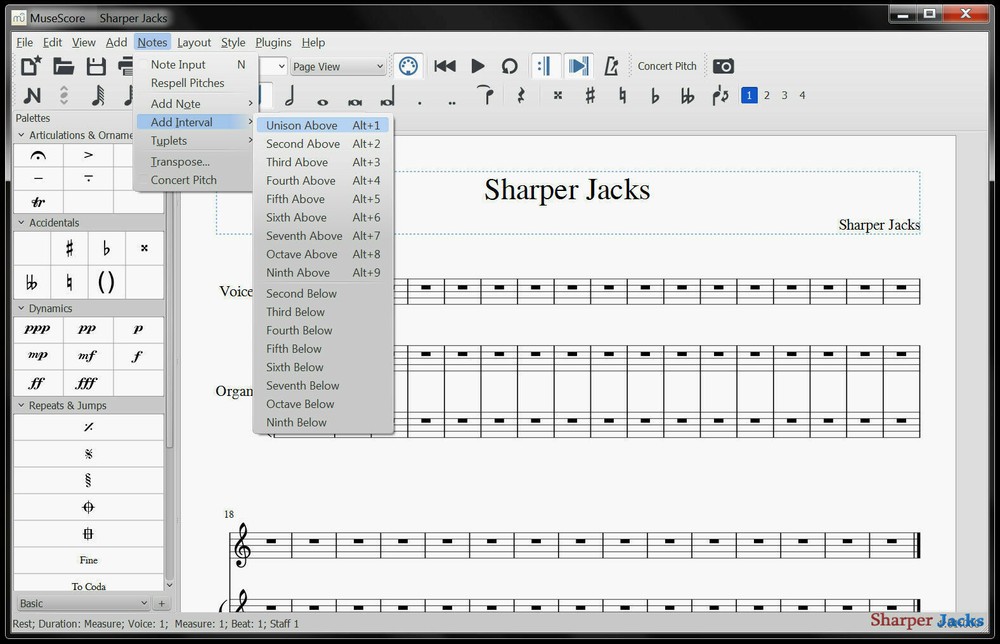Apply the fermata from Articulations palette
This screenshot has height=644, width=1000.
point(38,155)
